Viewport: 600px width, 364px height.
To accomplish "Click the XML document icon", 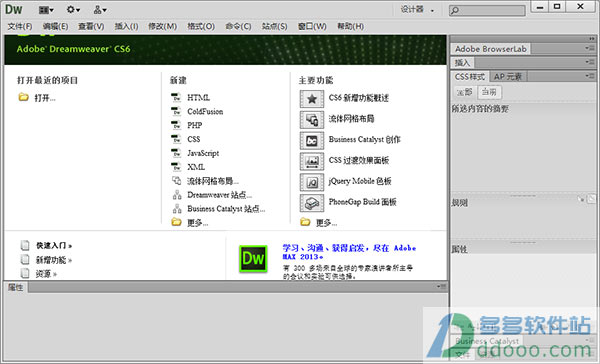I will 176,166.
